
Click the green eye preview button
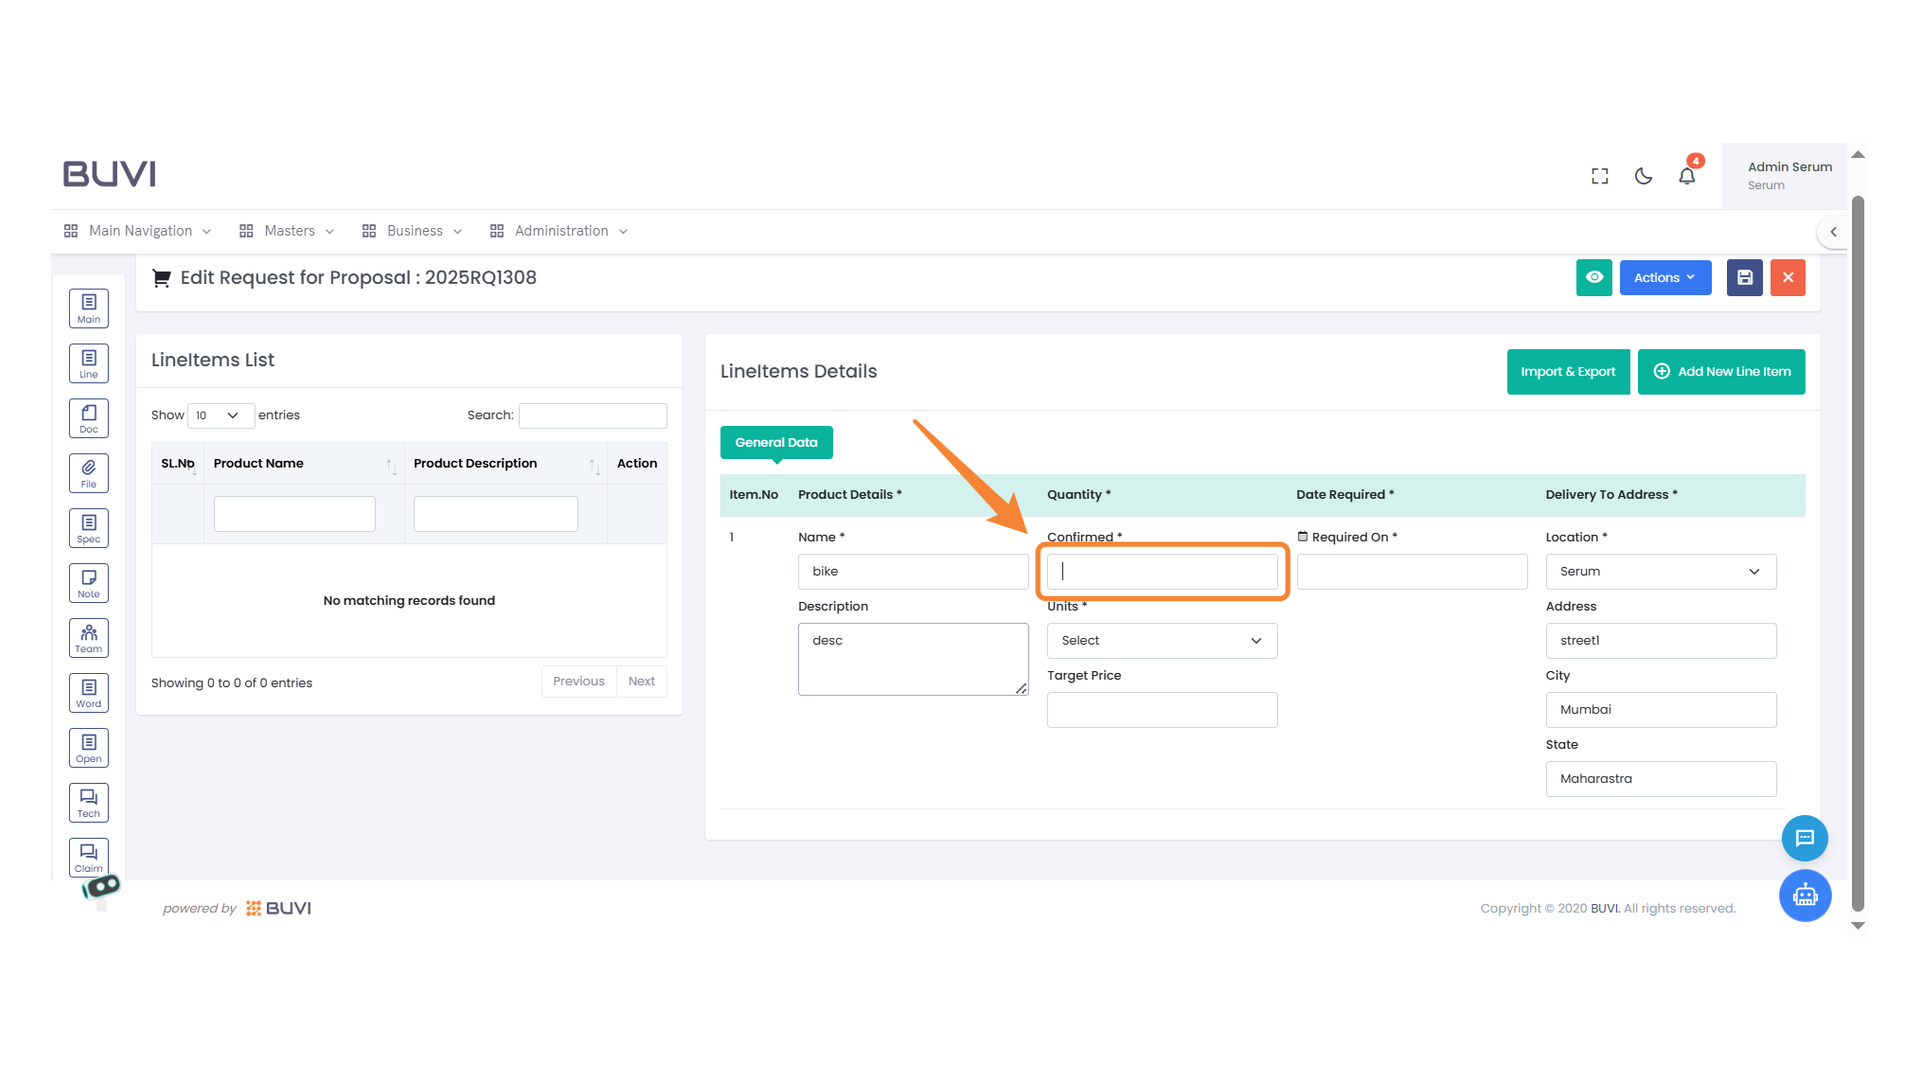(1594, 278)
